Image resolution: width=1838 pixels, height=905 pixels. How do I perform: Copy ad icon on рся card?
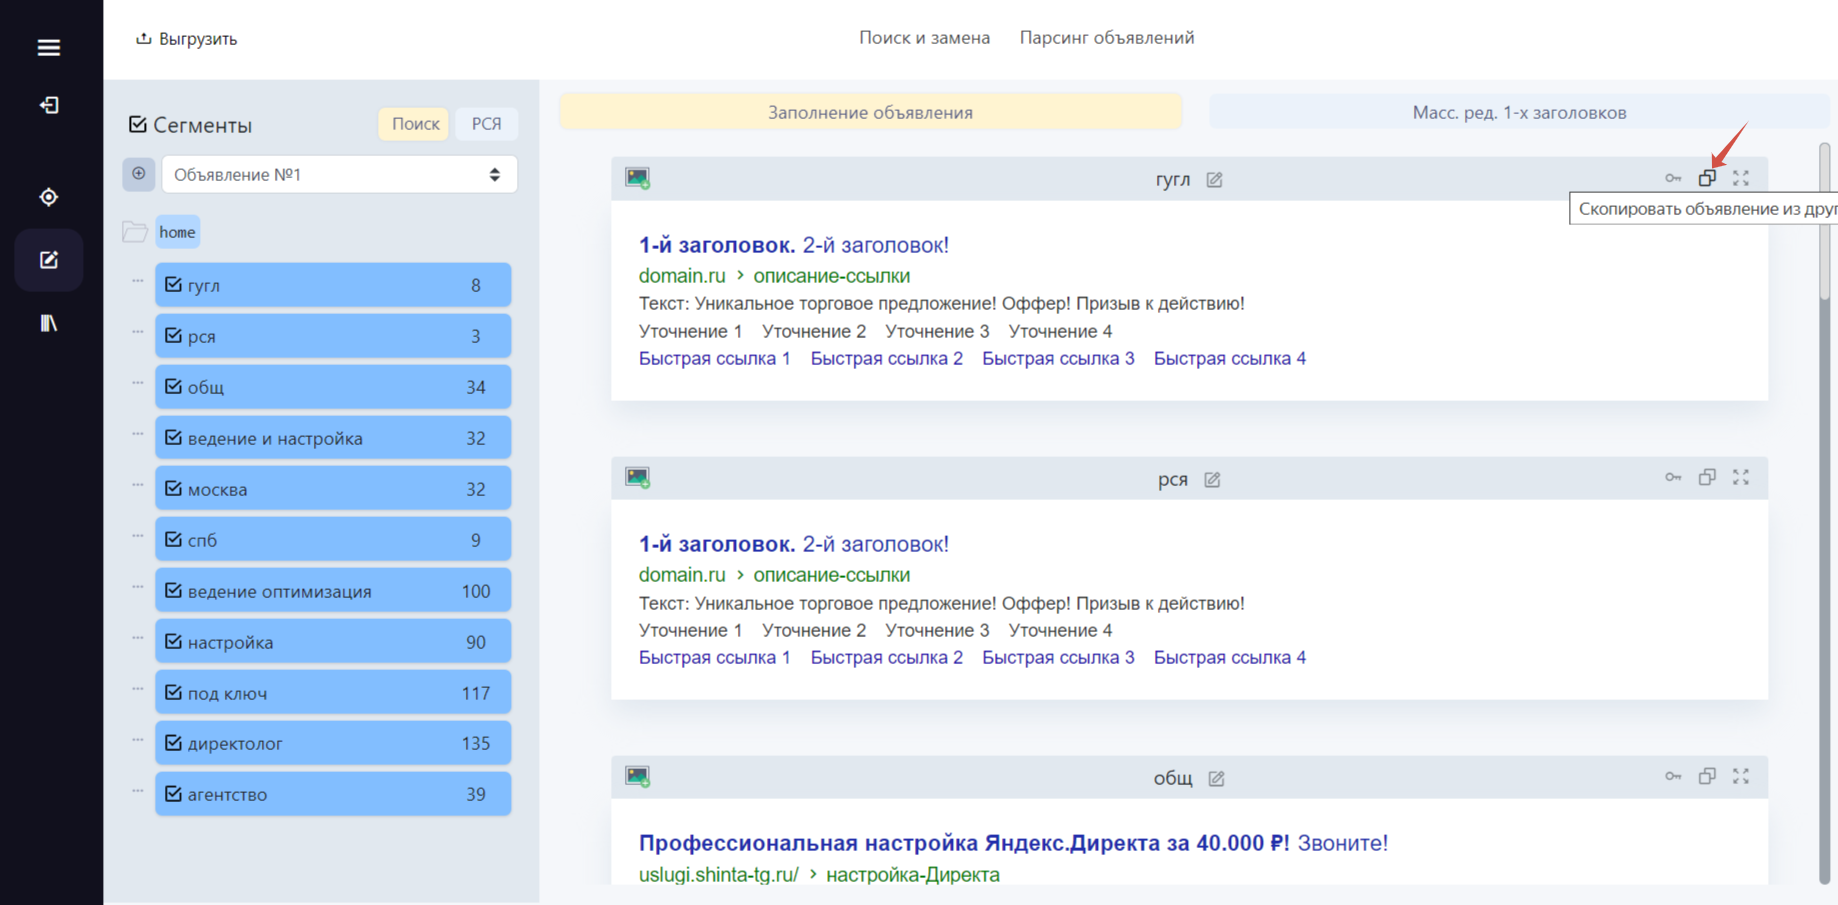pos(1707,477)
